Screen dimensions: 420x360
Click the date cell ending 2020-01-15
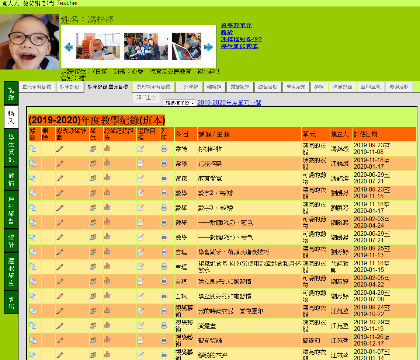pyautogui.click(x=384, y=266)
